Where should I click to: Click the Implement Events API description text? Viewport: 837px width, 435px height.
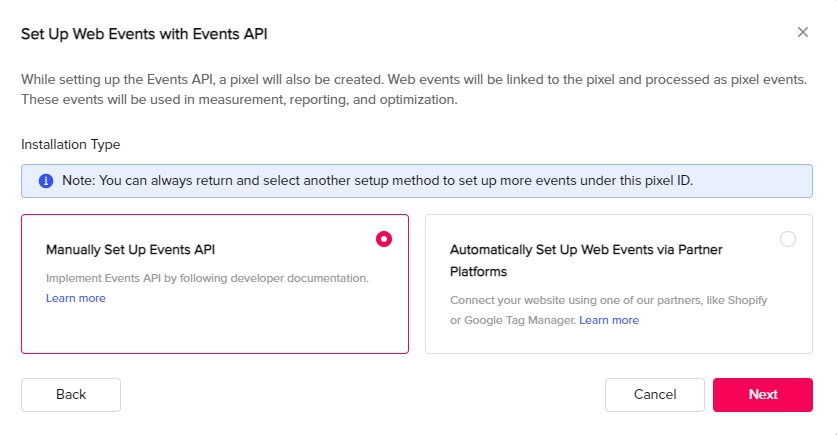(x=207, y=278)
